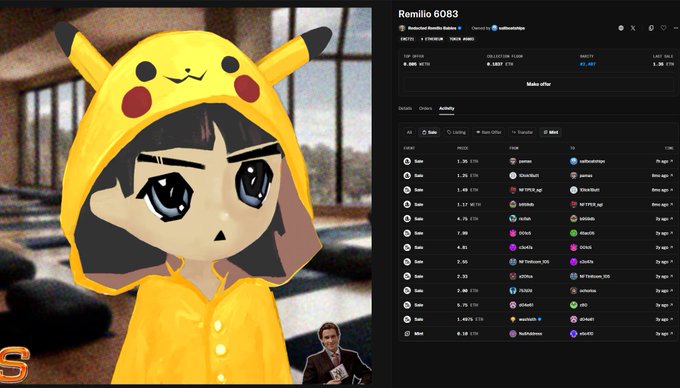Favorite Remilio 6083 with the heart icon

pos(663,28)
